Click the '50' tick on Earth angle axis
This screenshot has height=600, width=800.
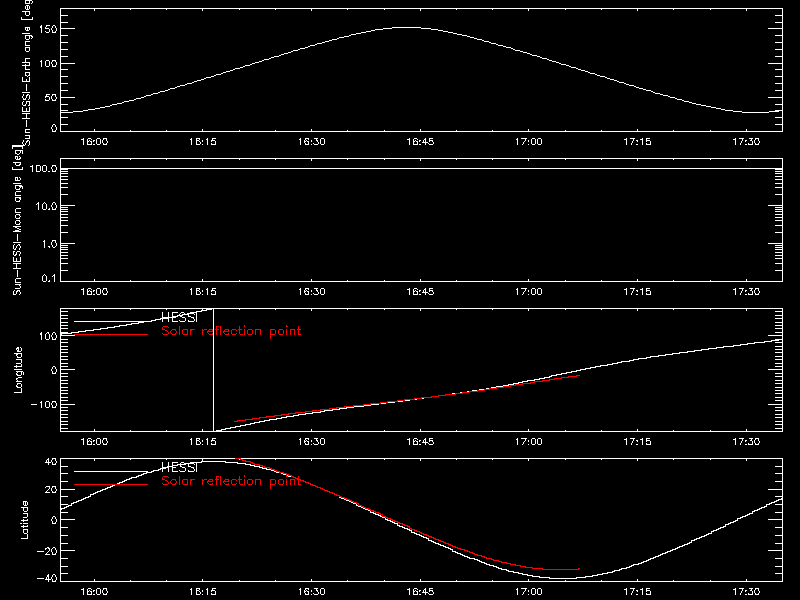pyautogui.click(x=51, y=97)
